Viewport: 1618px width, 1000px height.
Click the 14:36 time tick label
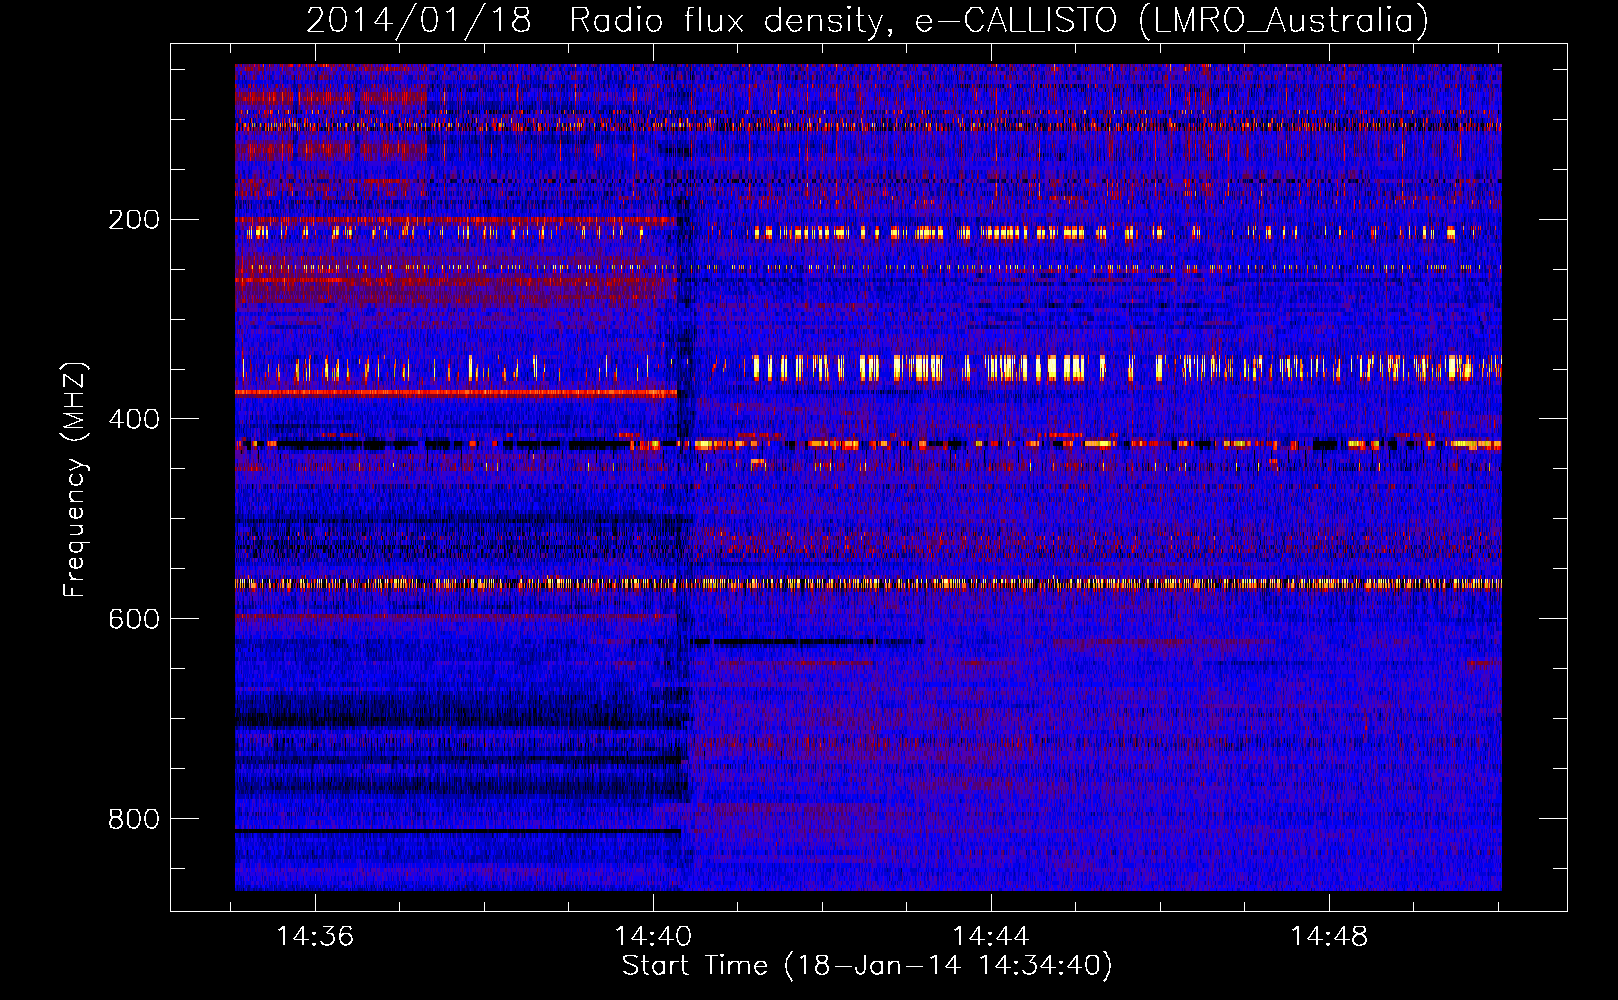point(315,937)
